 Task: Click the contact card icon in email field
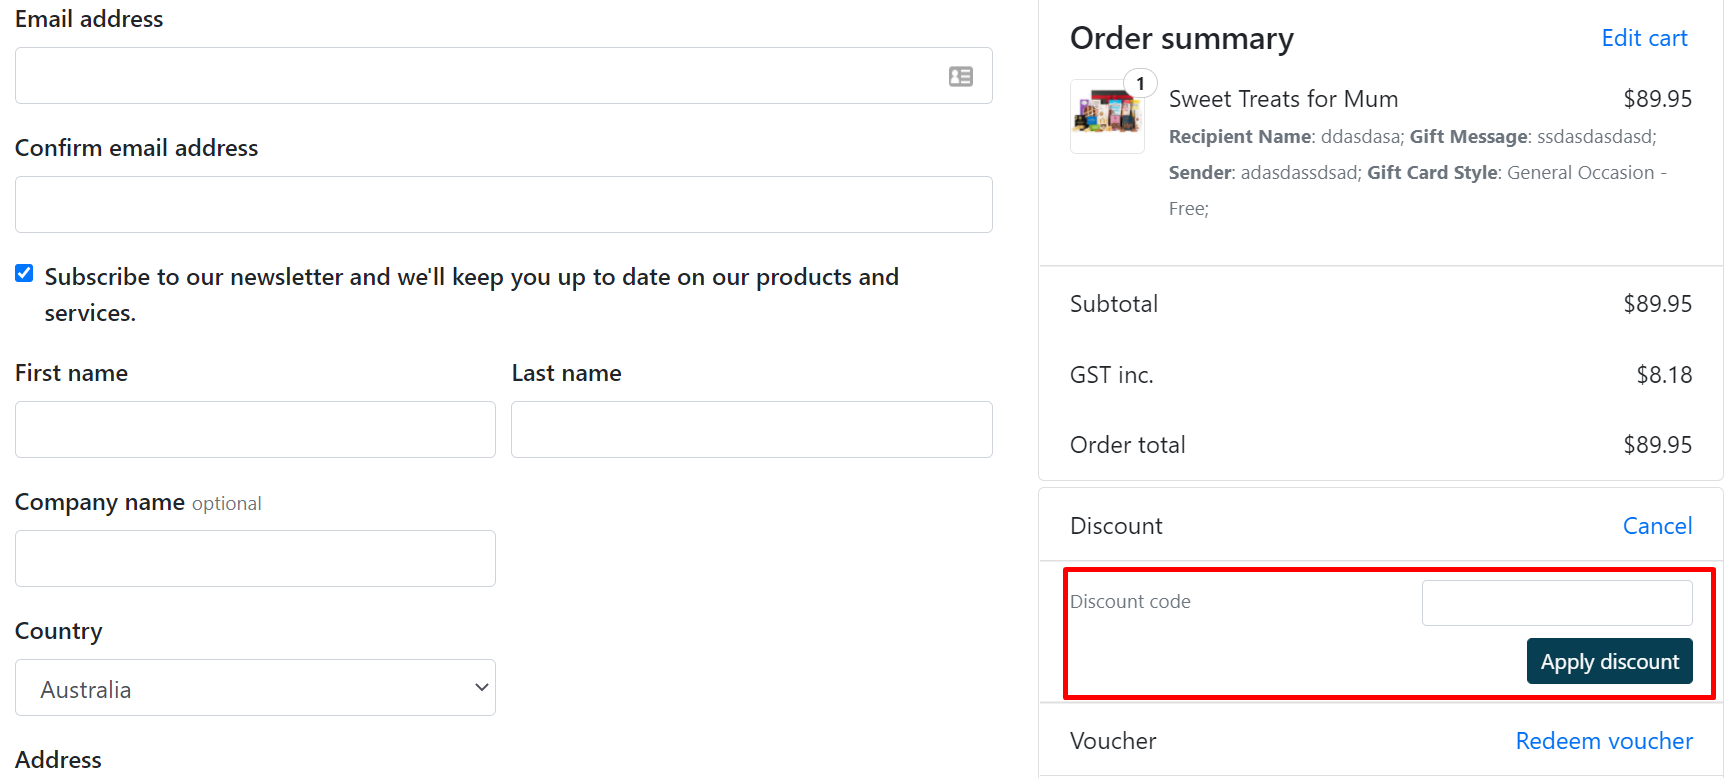[960, 75]
